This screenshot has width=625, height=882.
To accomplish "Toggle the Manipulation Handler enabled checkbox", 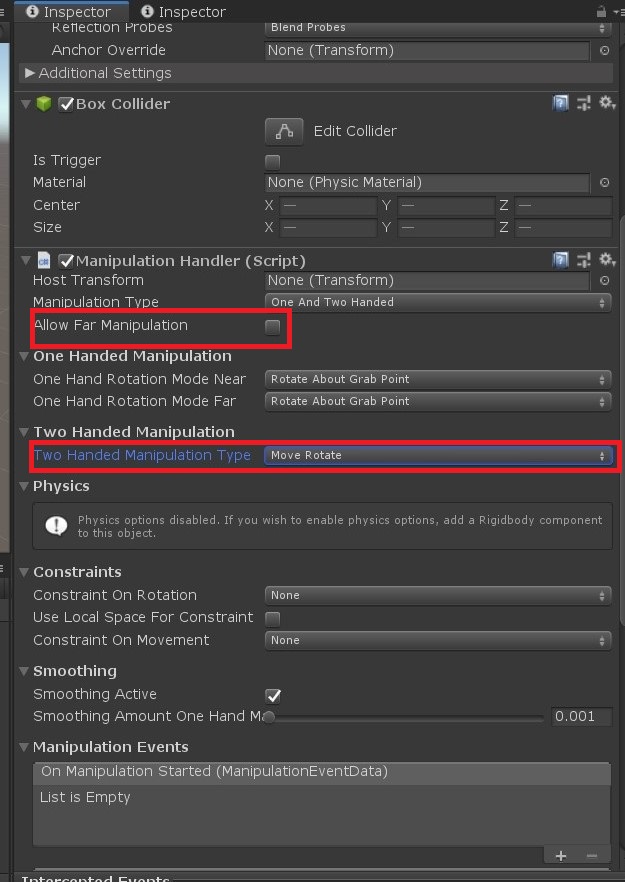I will [x=66, y=261].
